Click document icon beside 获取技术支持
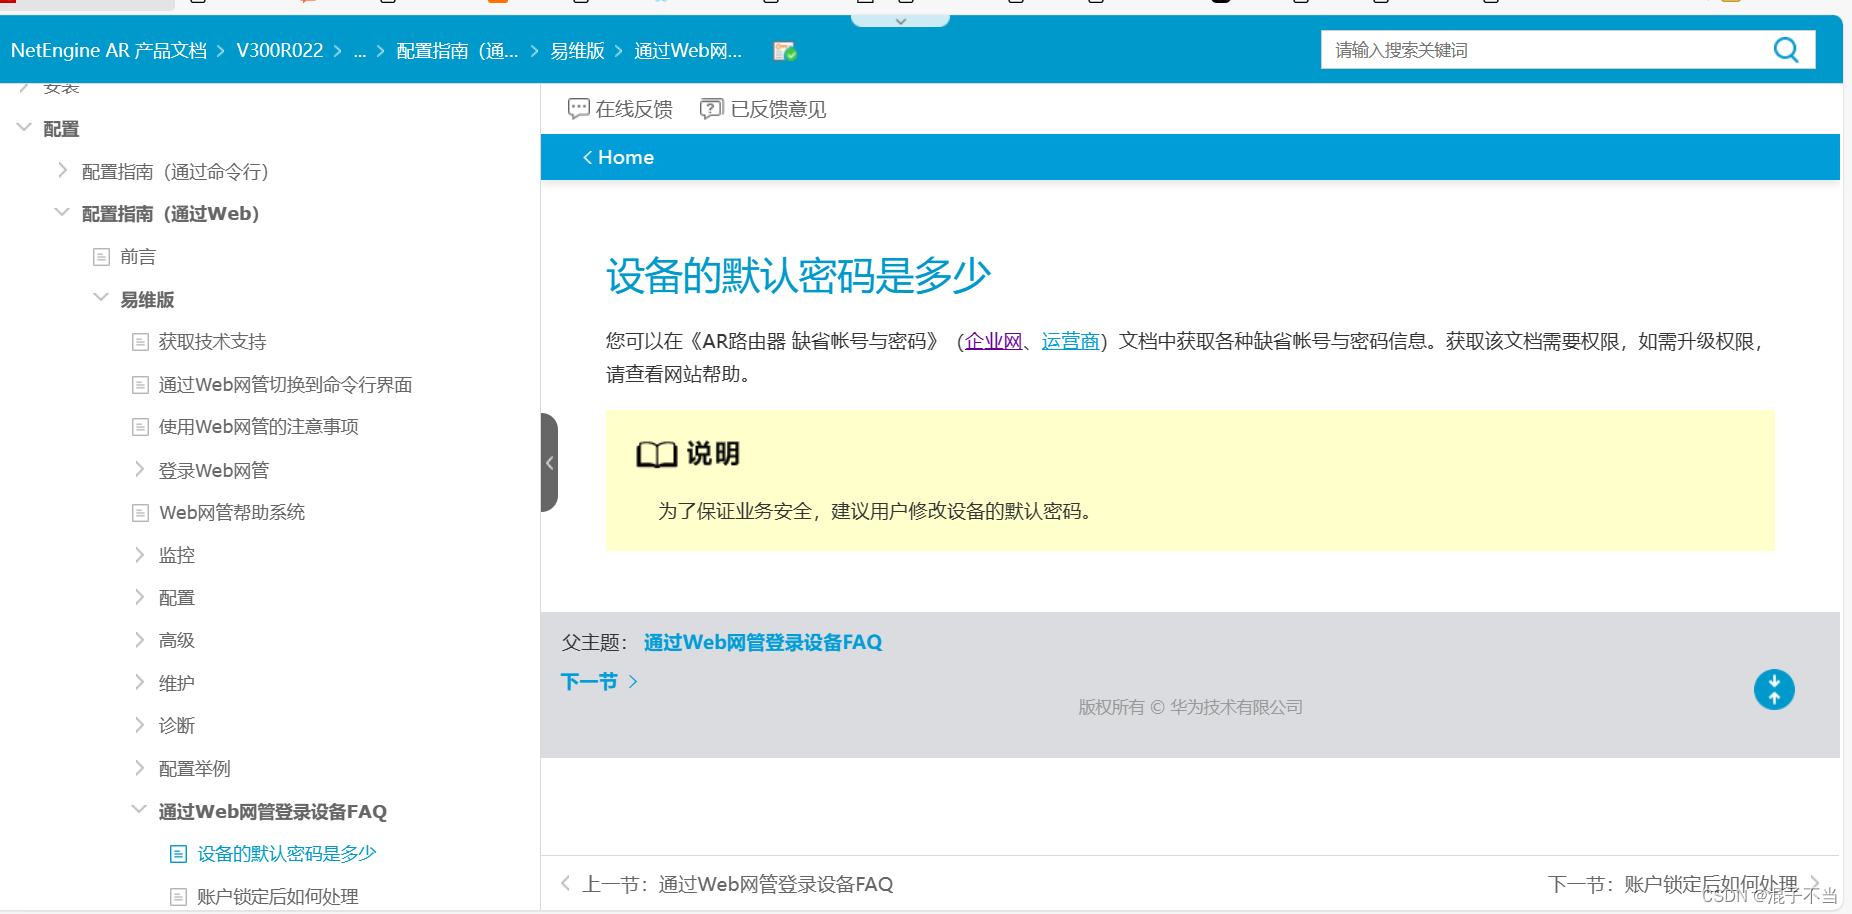Viewport: 1852px width, 914px height. 140,342
